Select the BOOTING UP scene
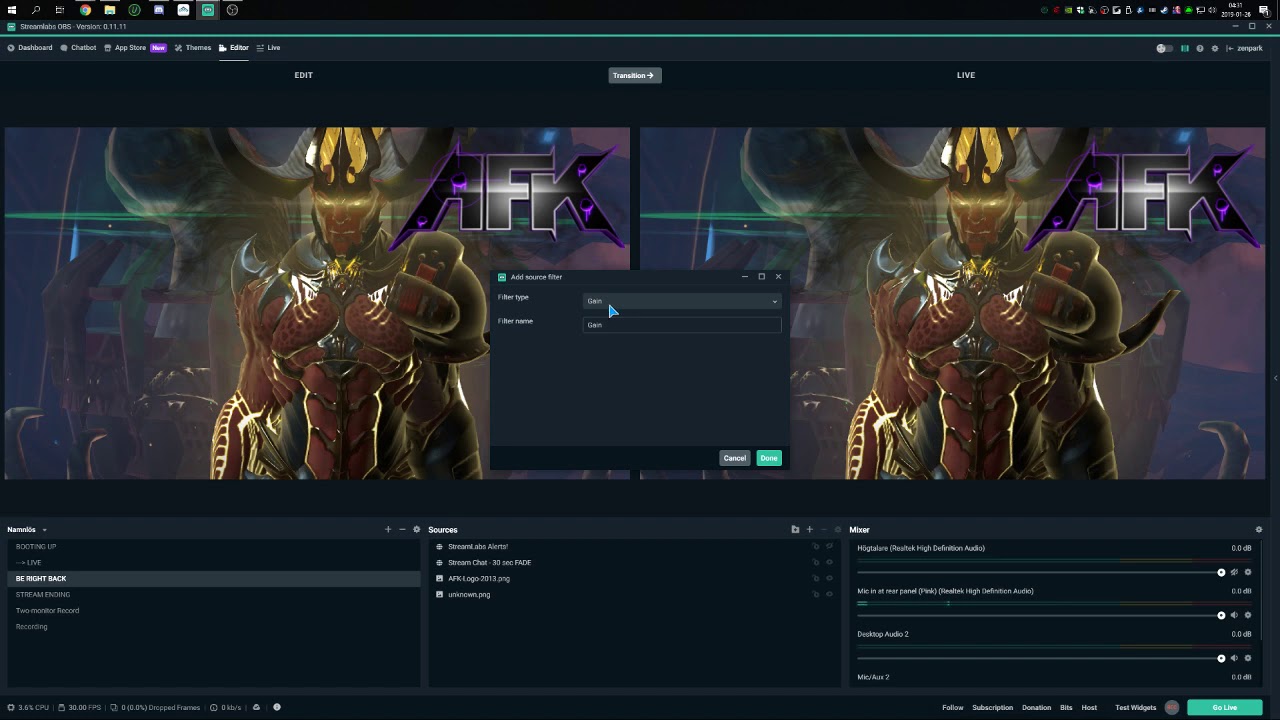Image resolution: width=1280 pixels, height=720 pixels. click(214, 547)
